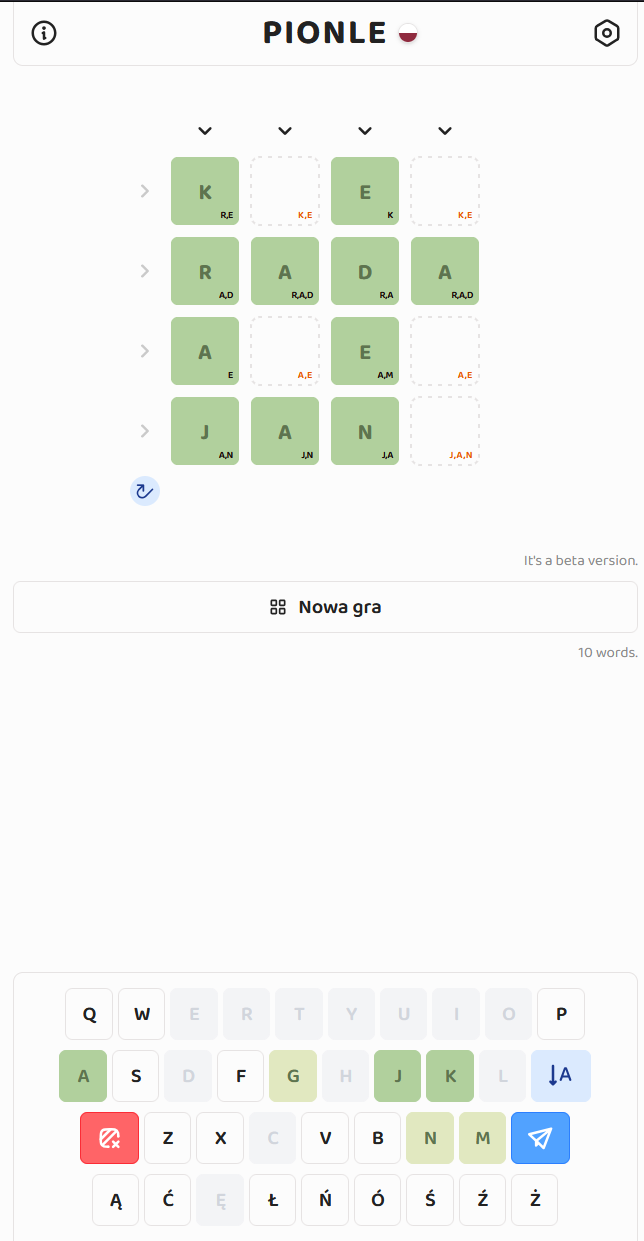Screen dimensions: 644x1241
Task: Click the blue circular refresh icon
Action: point(145,491)
